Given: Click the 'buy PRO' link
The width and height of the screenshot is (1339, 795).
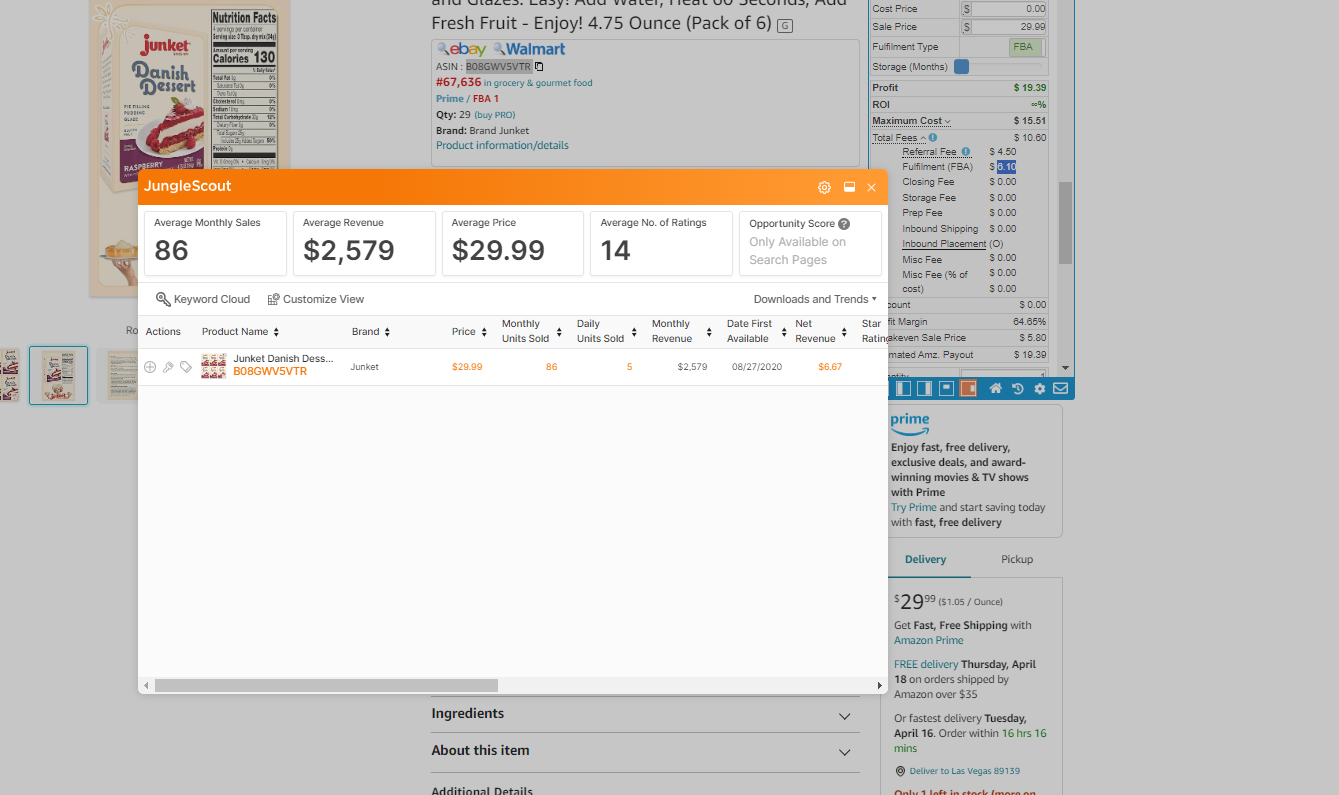Looking at the screenshot, I should pos(495,115).
